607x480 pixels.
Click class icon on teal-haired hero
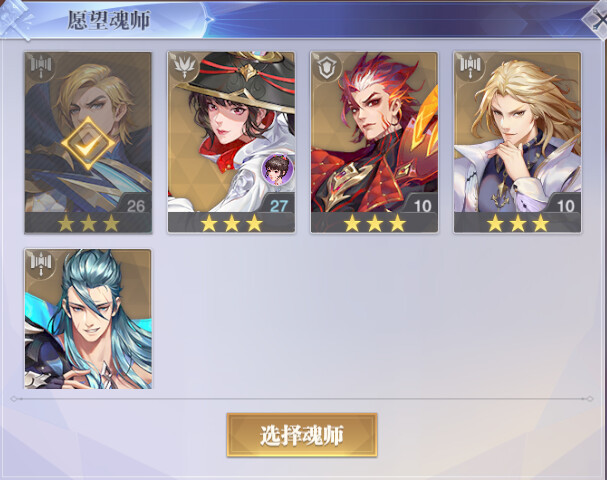40,264
